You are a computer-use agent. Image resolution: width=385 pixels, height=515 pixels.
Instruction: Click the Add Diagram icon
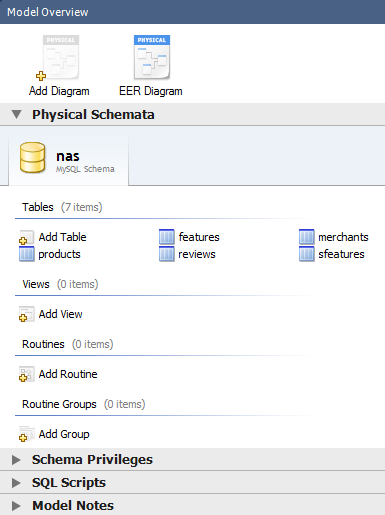[58, 57]
